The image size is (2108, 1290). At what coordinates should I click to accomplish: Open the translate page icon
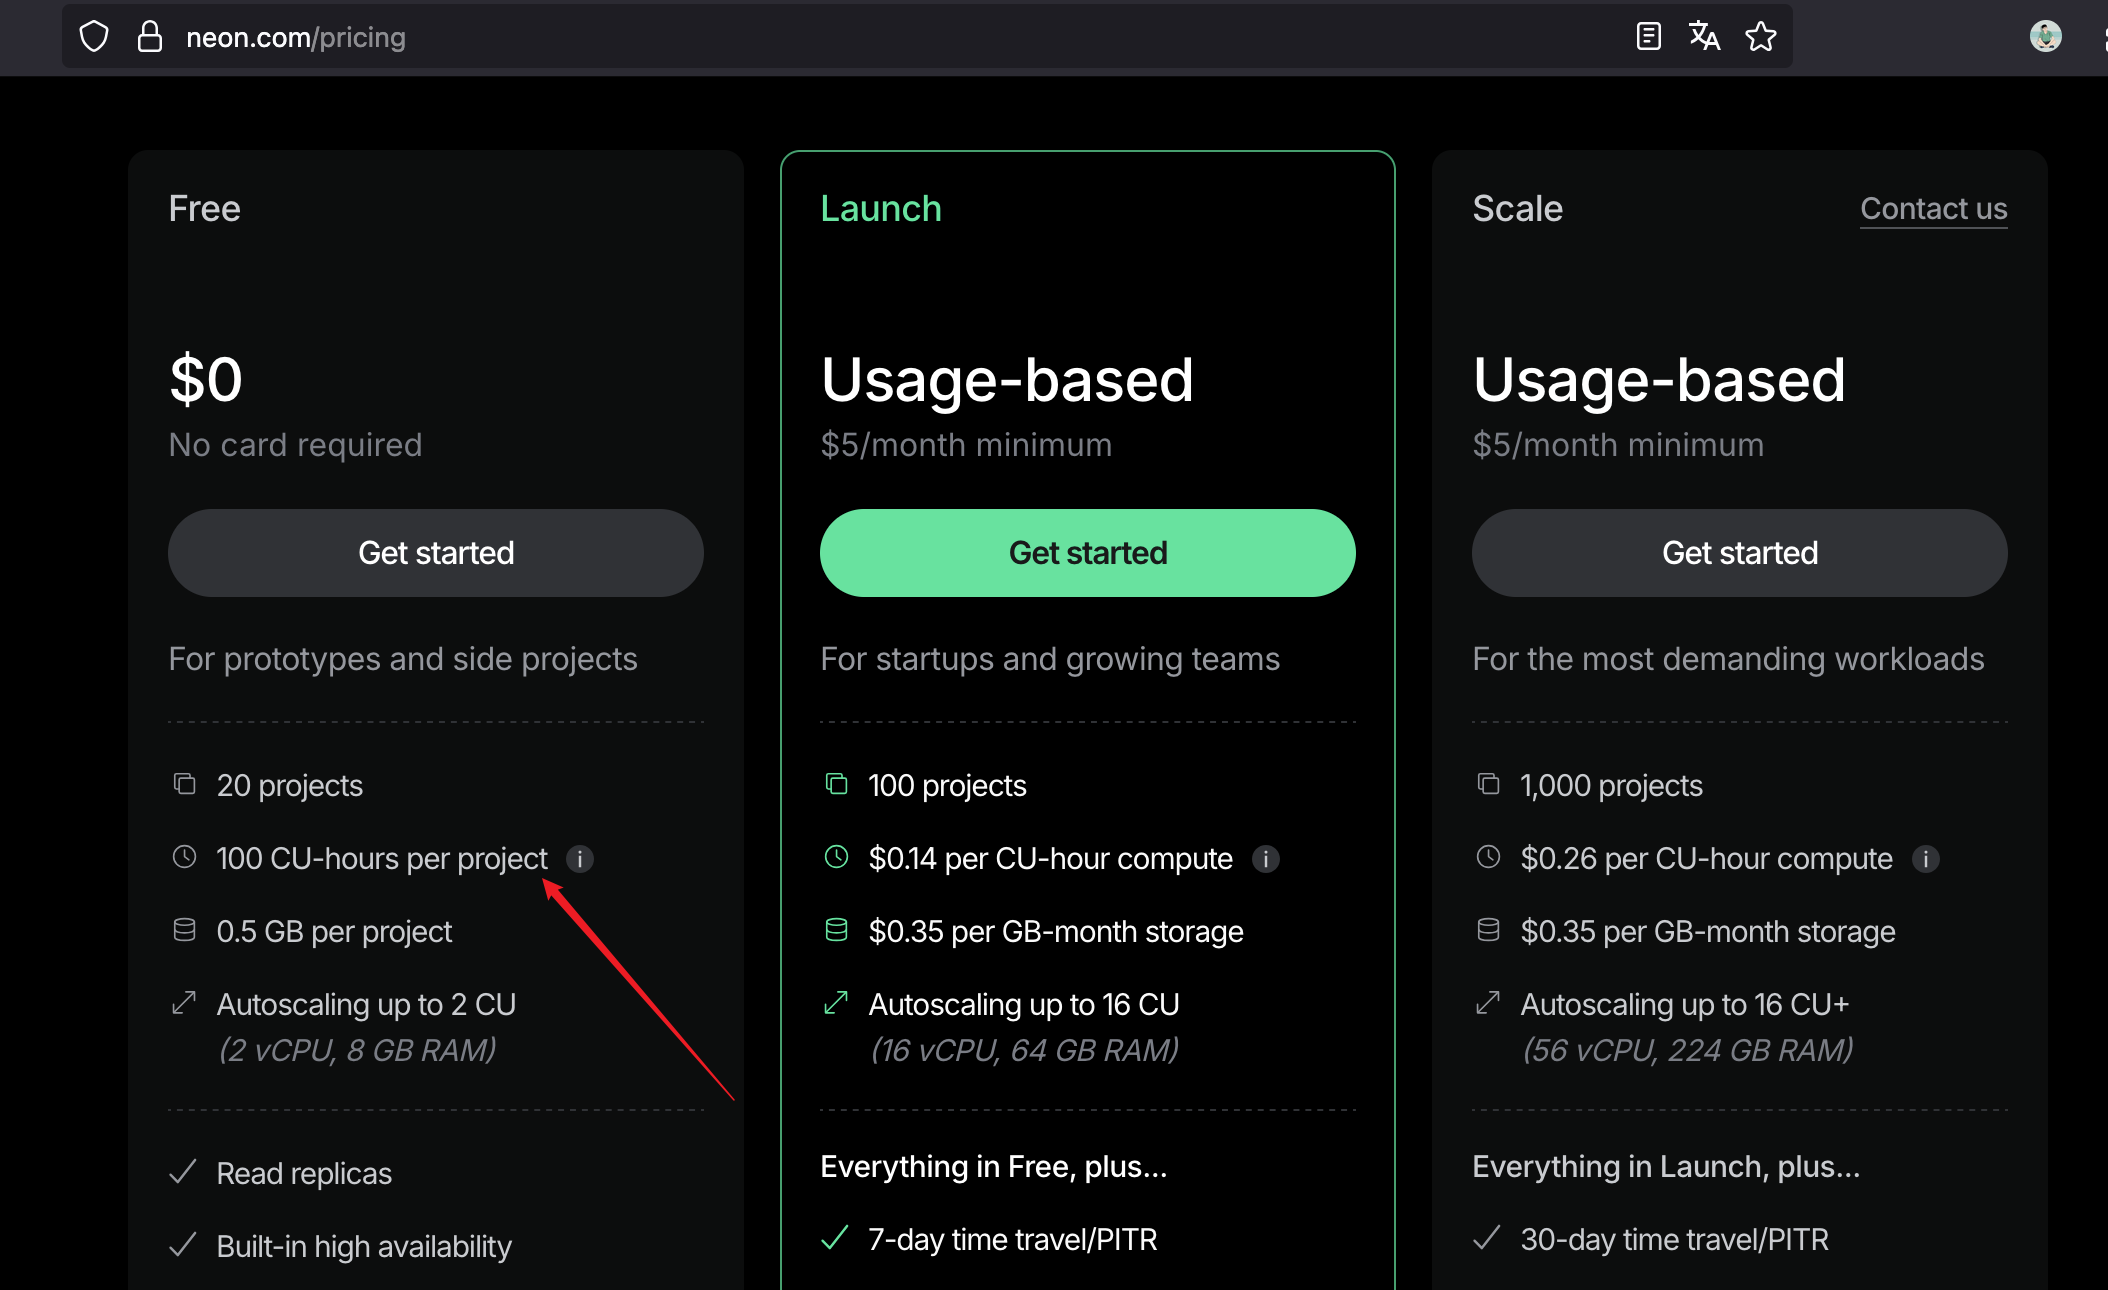click(1705, 37)
